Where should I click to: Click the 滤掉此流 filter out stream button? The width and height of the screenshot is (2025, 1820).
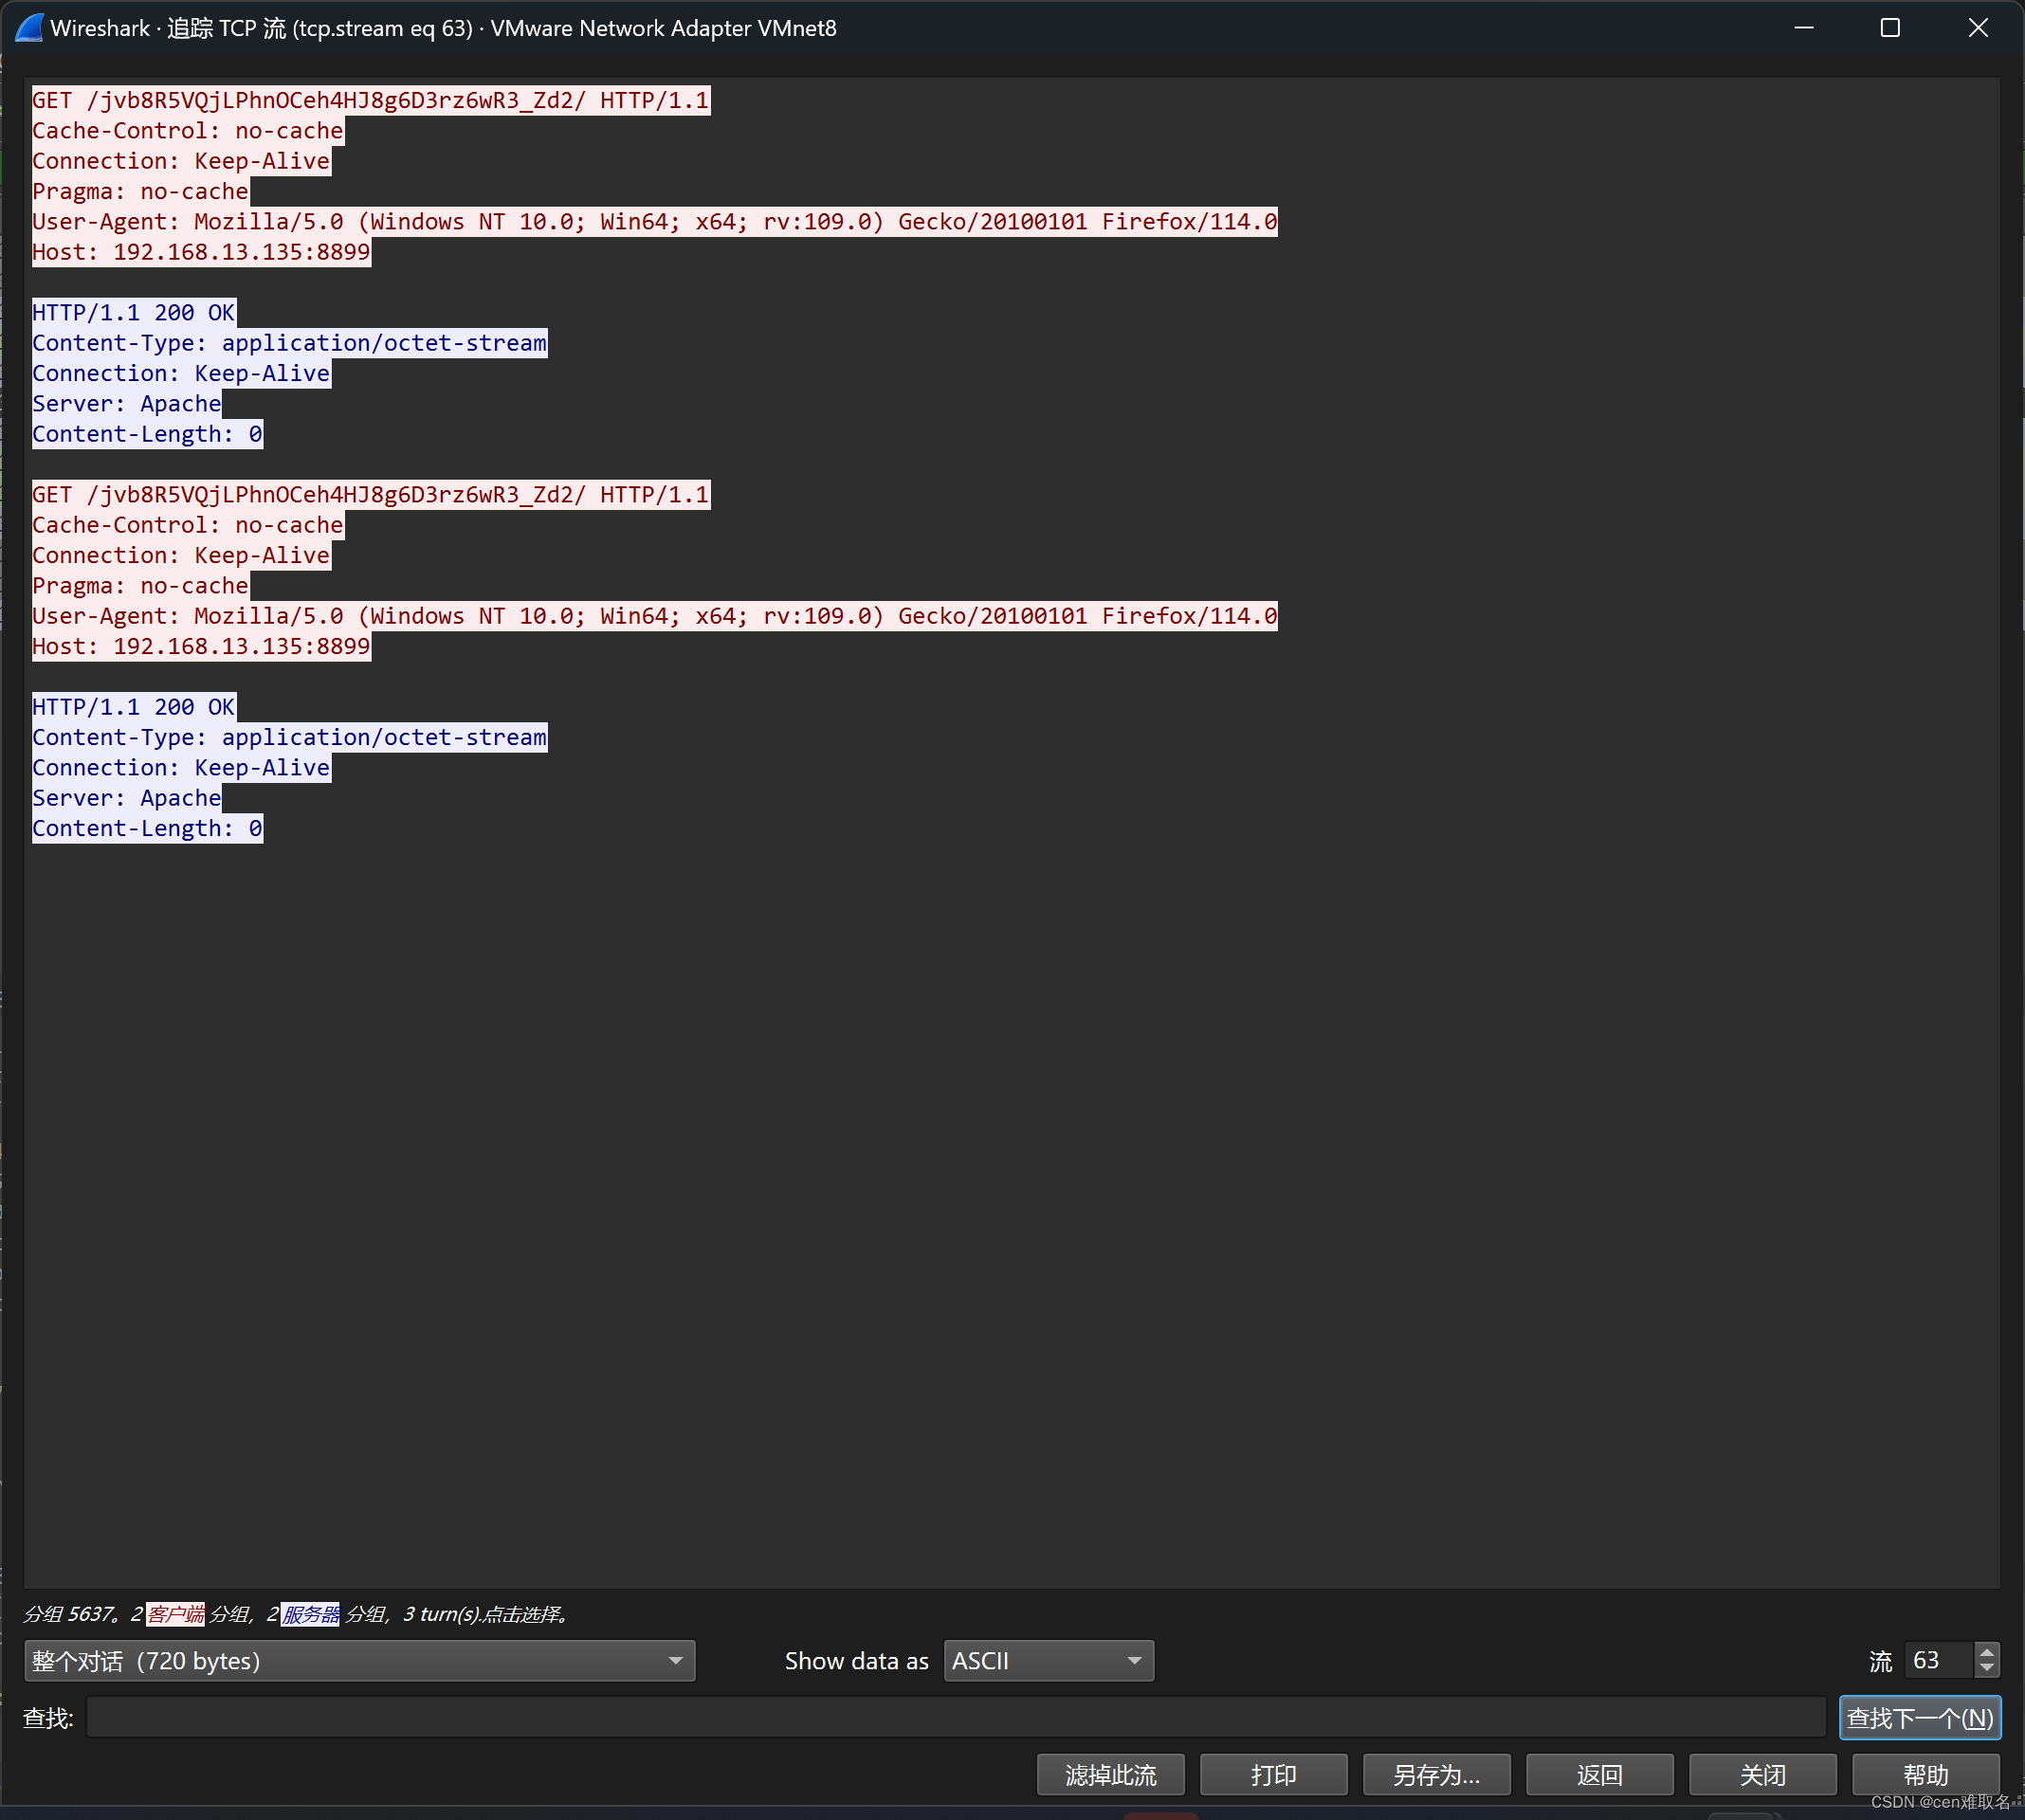[1110, 1775]
